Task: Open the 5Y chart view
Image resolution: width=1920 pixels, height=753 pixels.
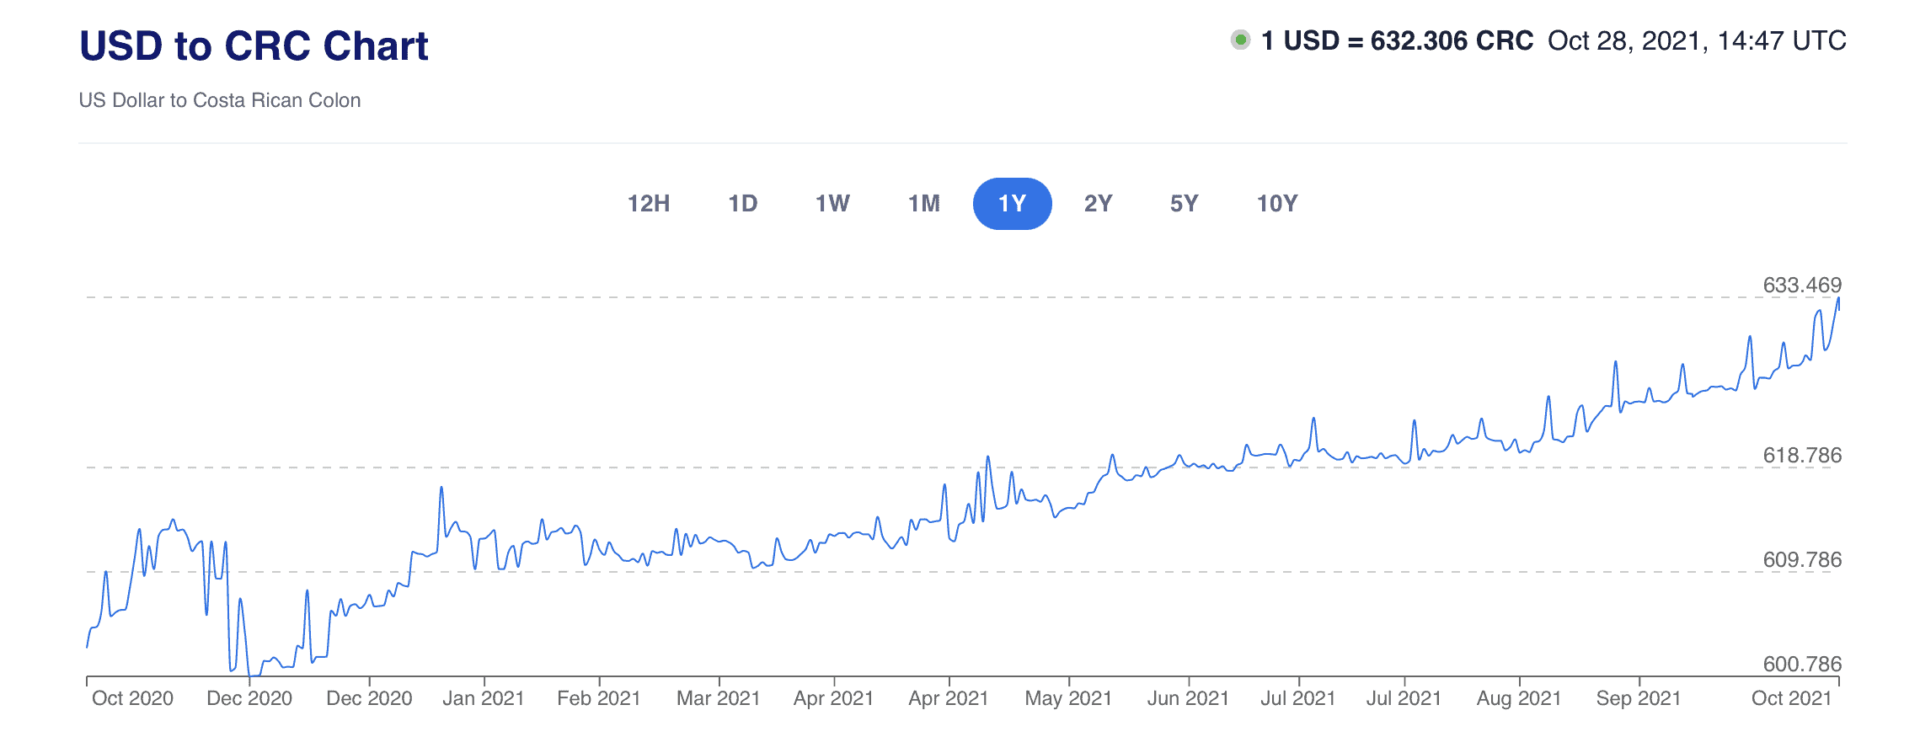Action: tap(1182, 203)
